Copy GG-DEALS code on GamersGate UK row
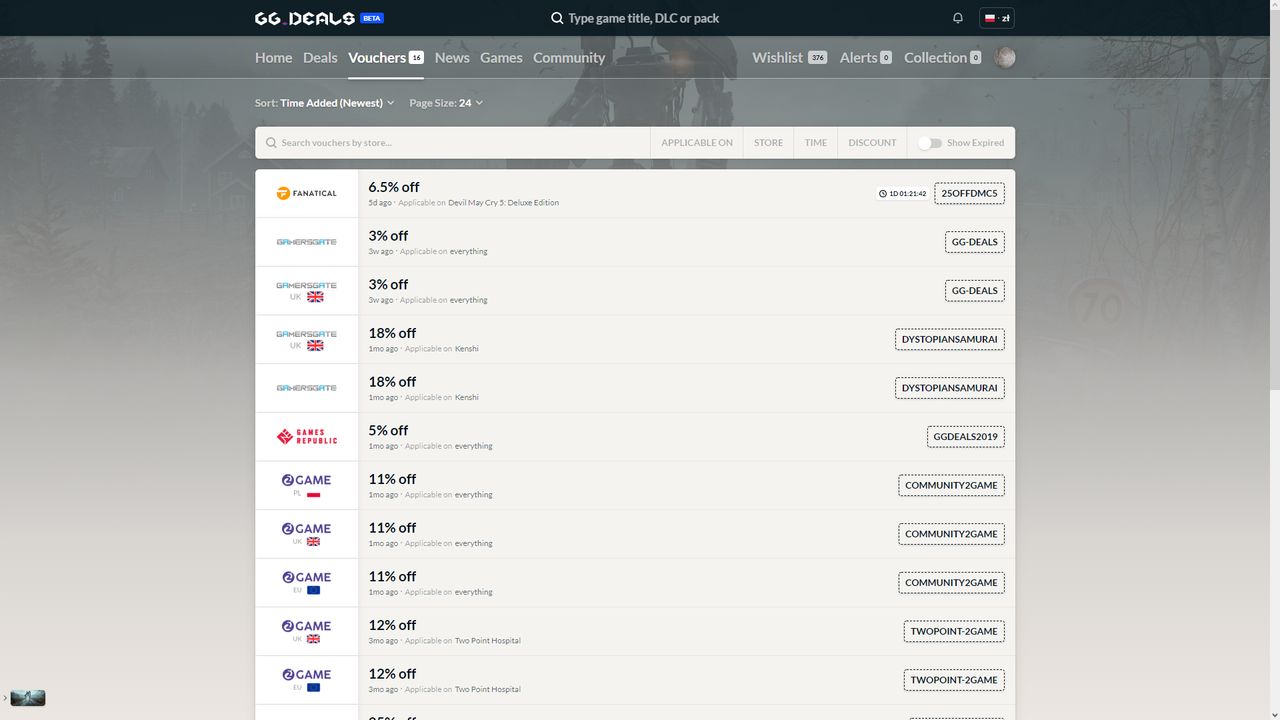This screenshot has height=720, width=1280. pyautogui.click(x=975, y=290)
